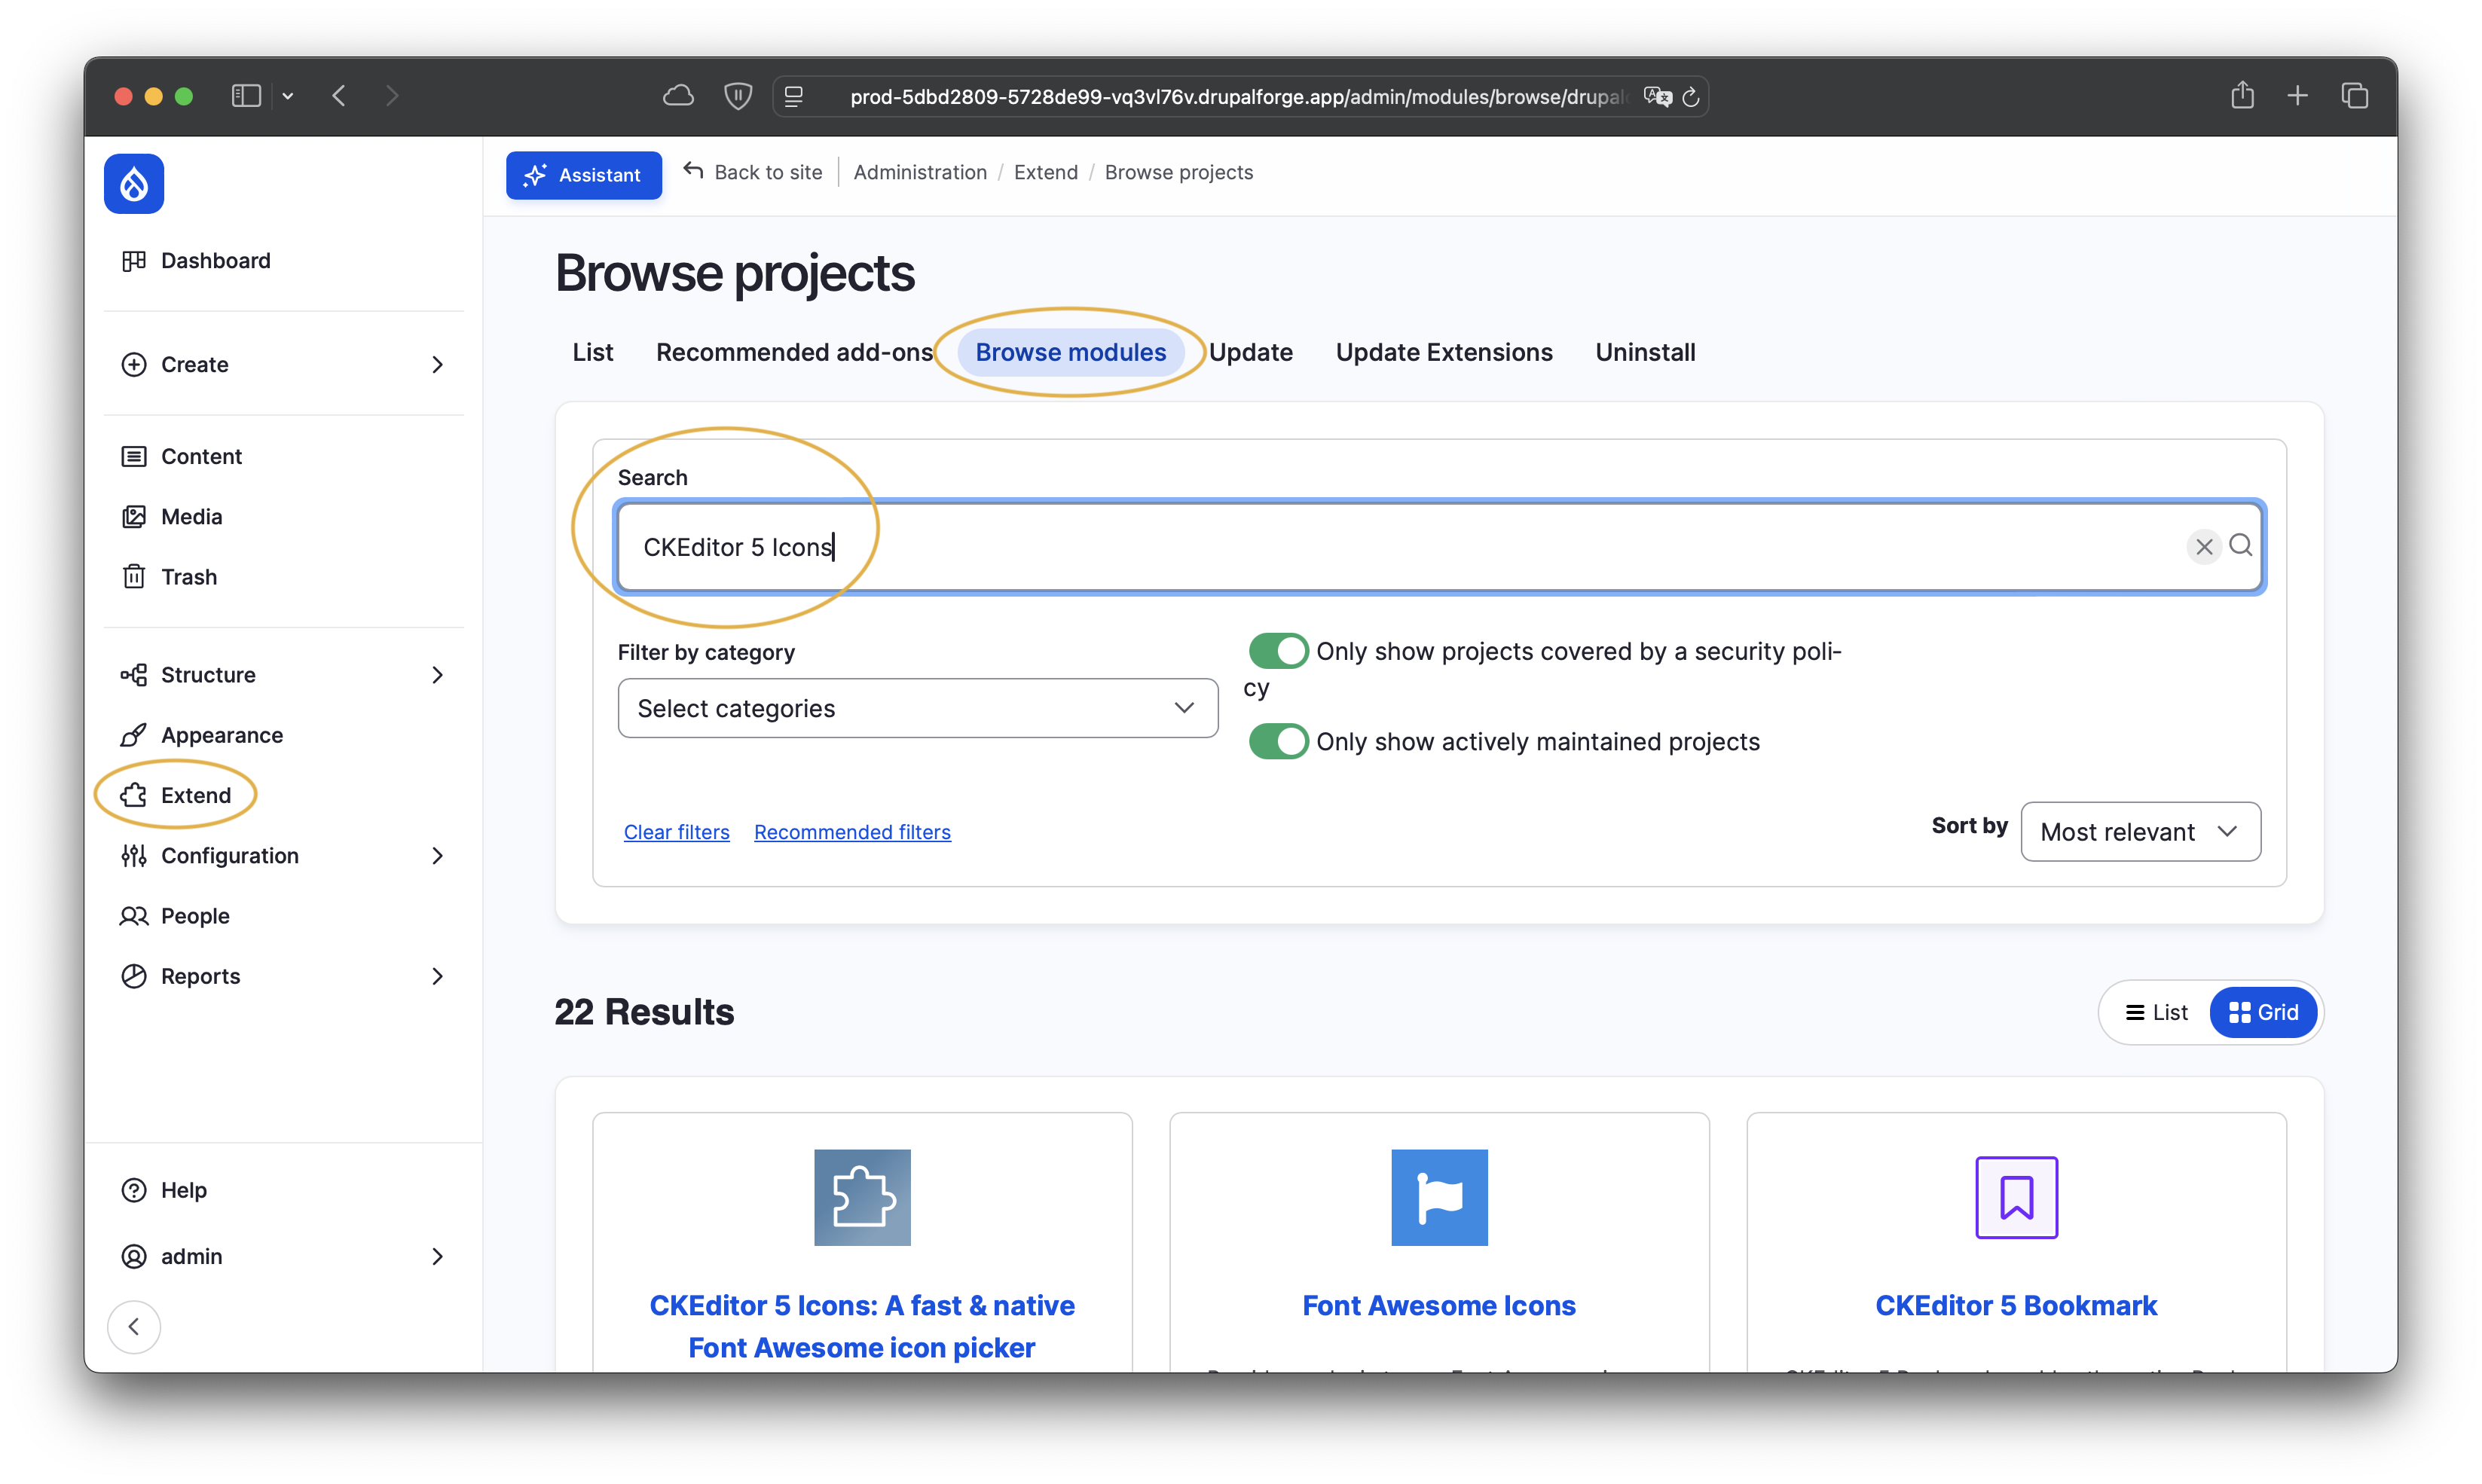Click CKEditor 5 Bookmark module icon
This screenshot has width=2482, height=1484.
pos(2016,1197)
